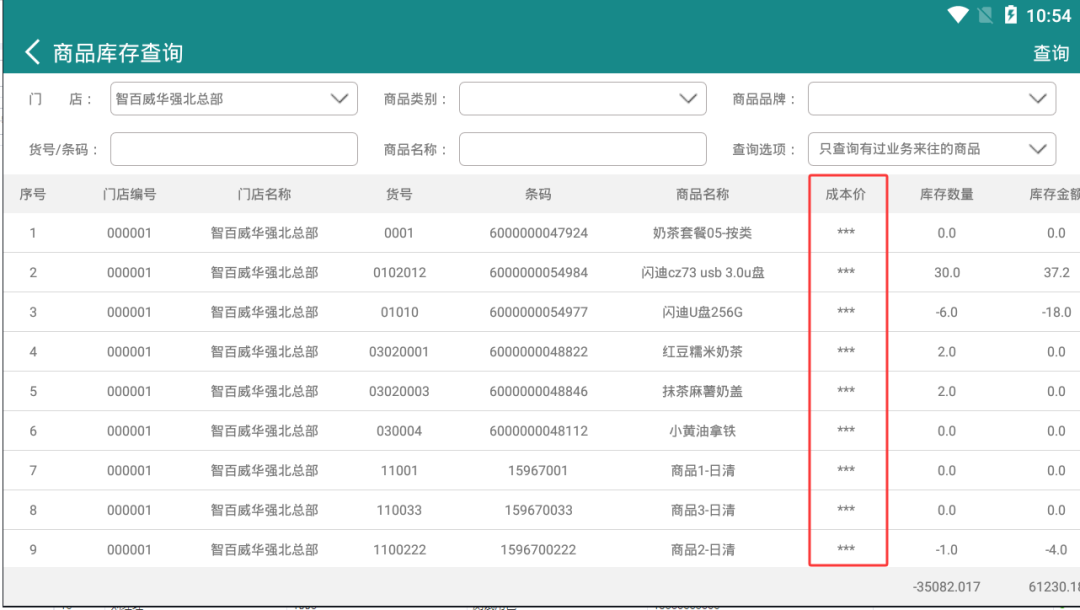This screenshot has width=1080, height=610.
Task: Expand the 商品类别 dropdown
Action: (x=583, y=98)
